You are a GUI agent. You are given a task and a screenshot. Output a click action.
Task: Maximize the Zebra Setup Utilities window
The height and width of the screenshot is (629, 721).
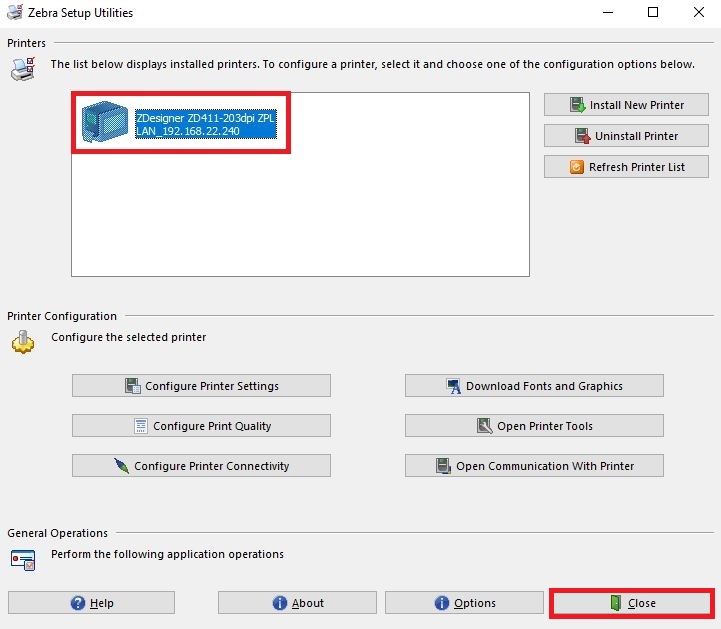pos(653,12)
